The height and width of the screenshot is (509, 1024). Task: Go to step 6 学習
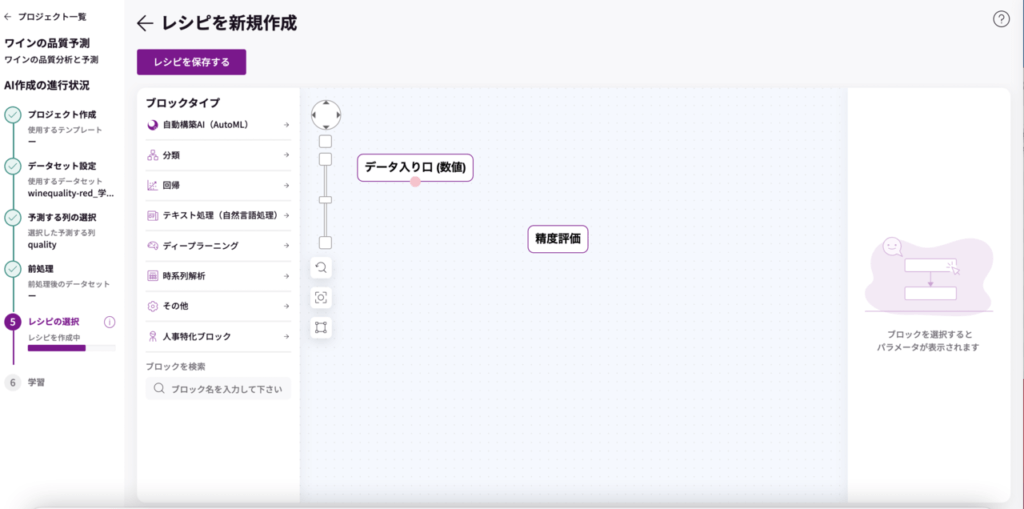(36, 382)
